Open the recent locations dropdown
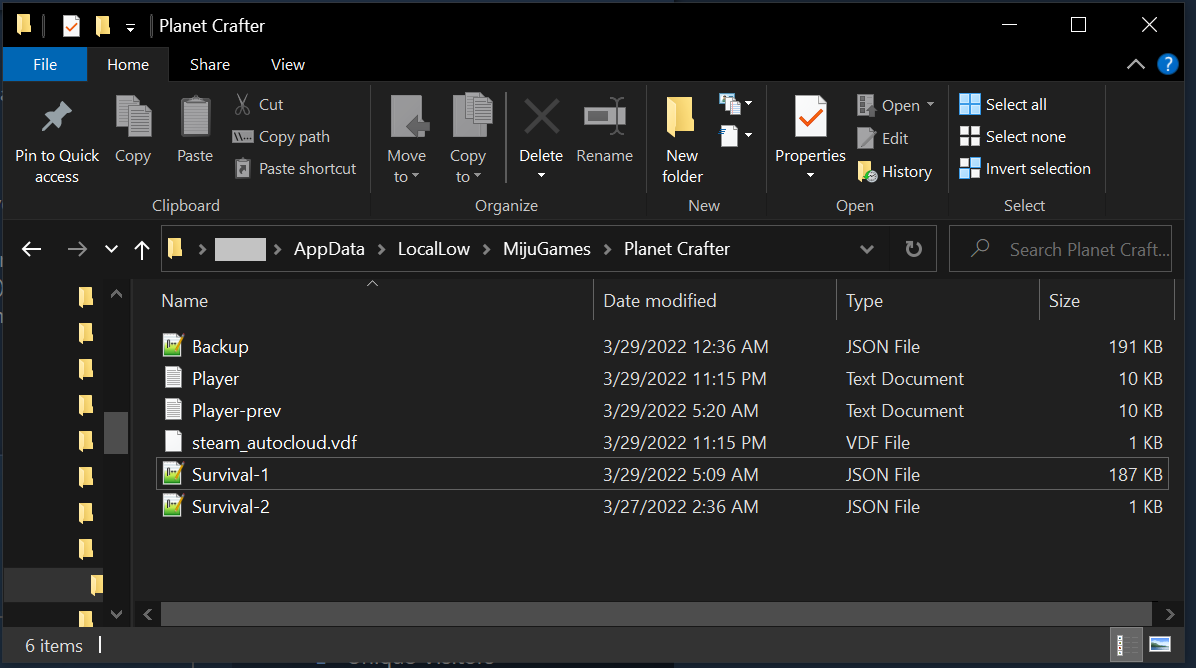This screenshot has width=1196, height=668. pyautogui.click(x=111, y=249)
